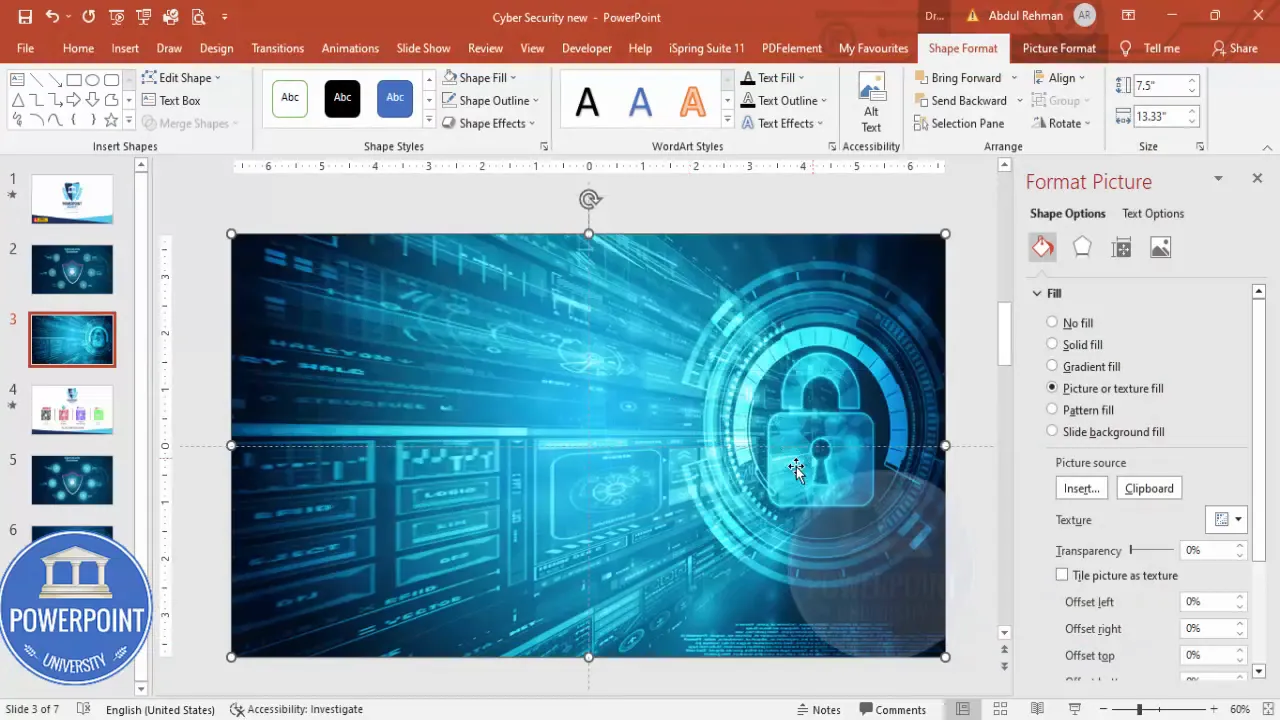Screen dimensions: 1280x720
Task: Select the blue WordArt style A
Action: pos(640,101)
